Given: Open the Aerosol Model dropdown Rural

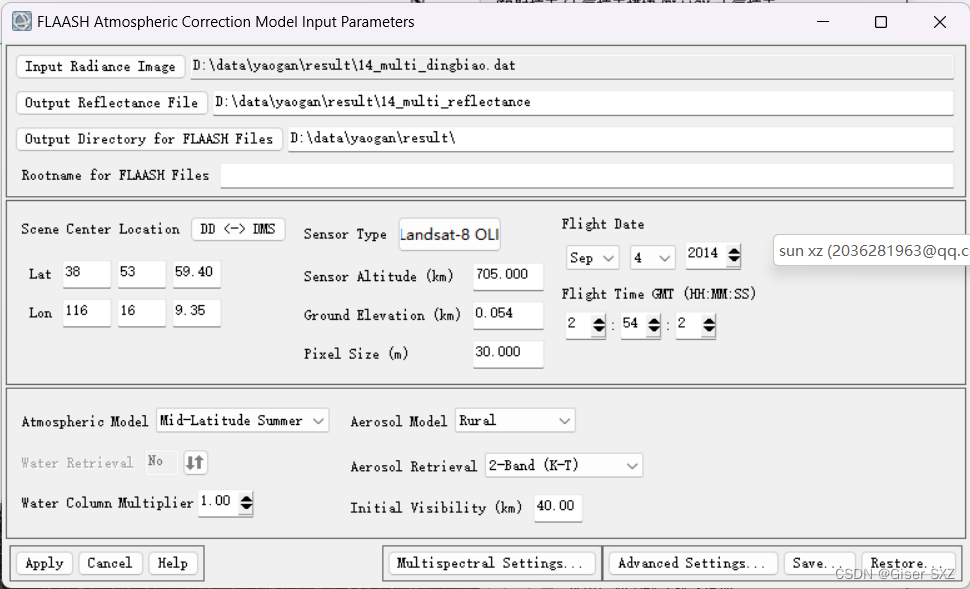Looking at the screenshot, I should [515, 421].
